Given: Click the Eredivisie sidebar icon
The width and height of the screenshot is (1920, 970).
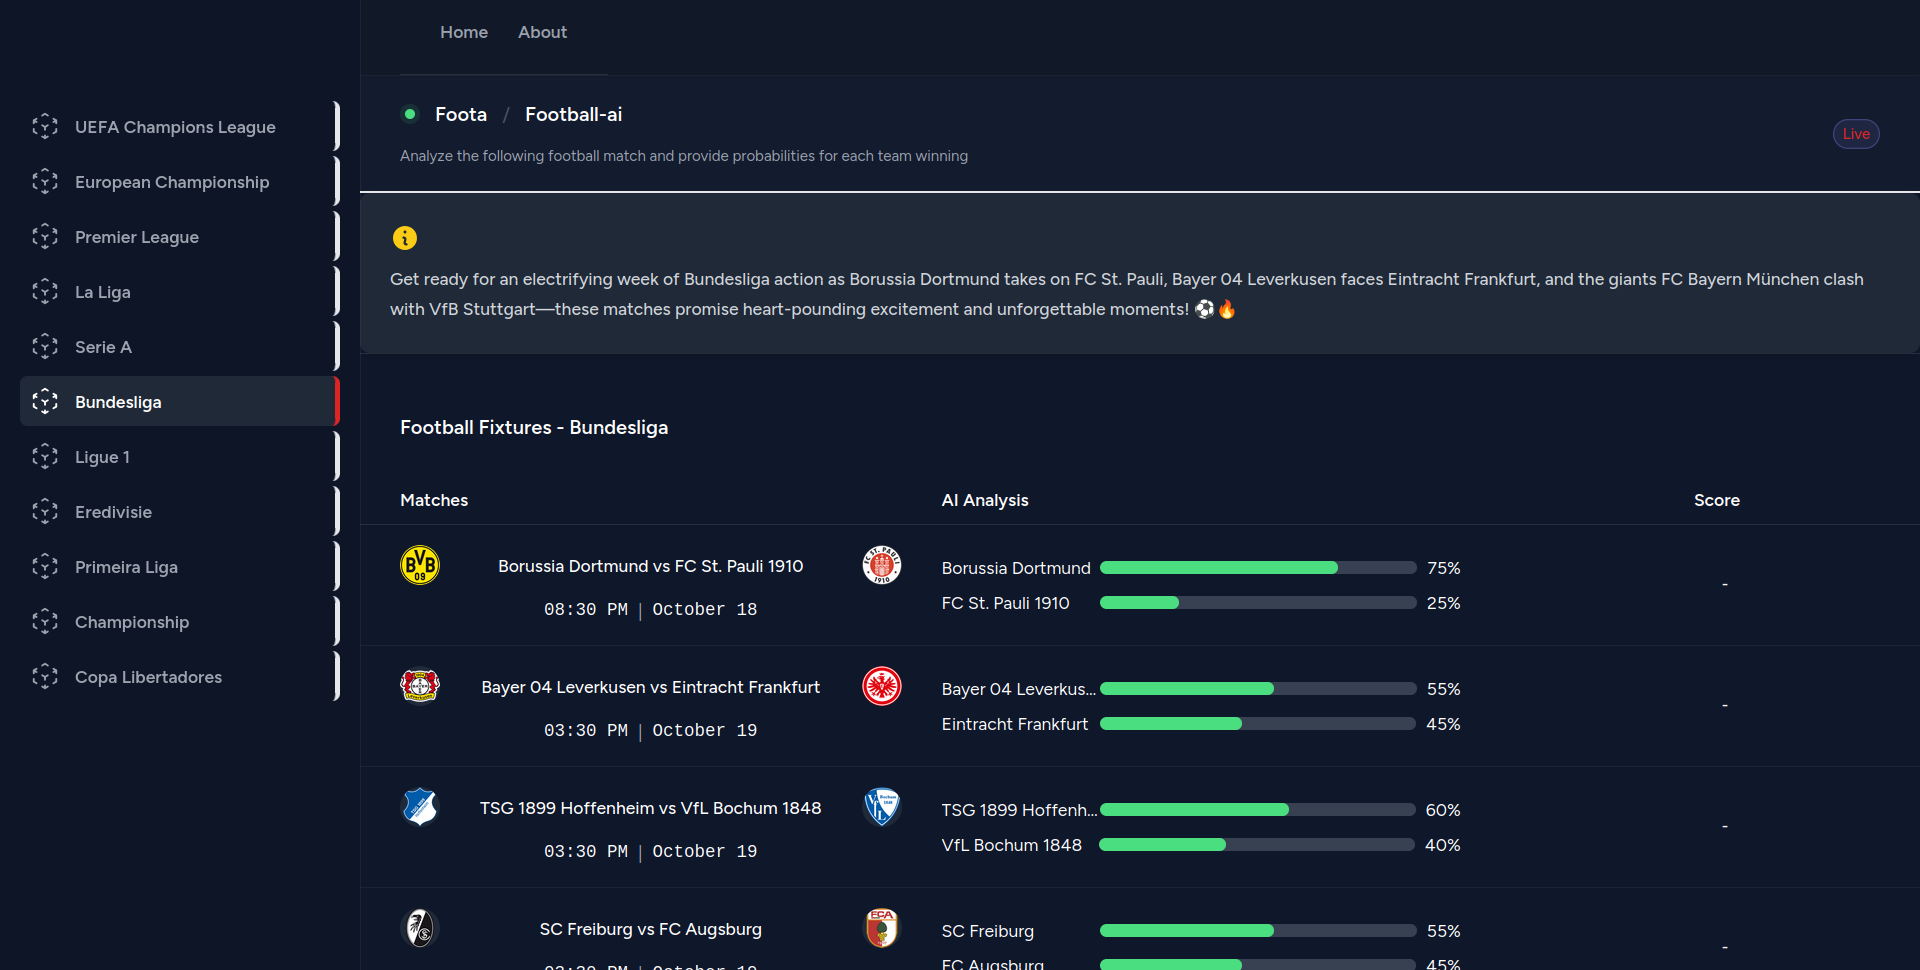Looking at the screenshot, I should tap(45, 511).
